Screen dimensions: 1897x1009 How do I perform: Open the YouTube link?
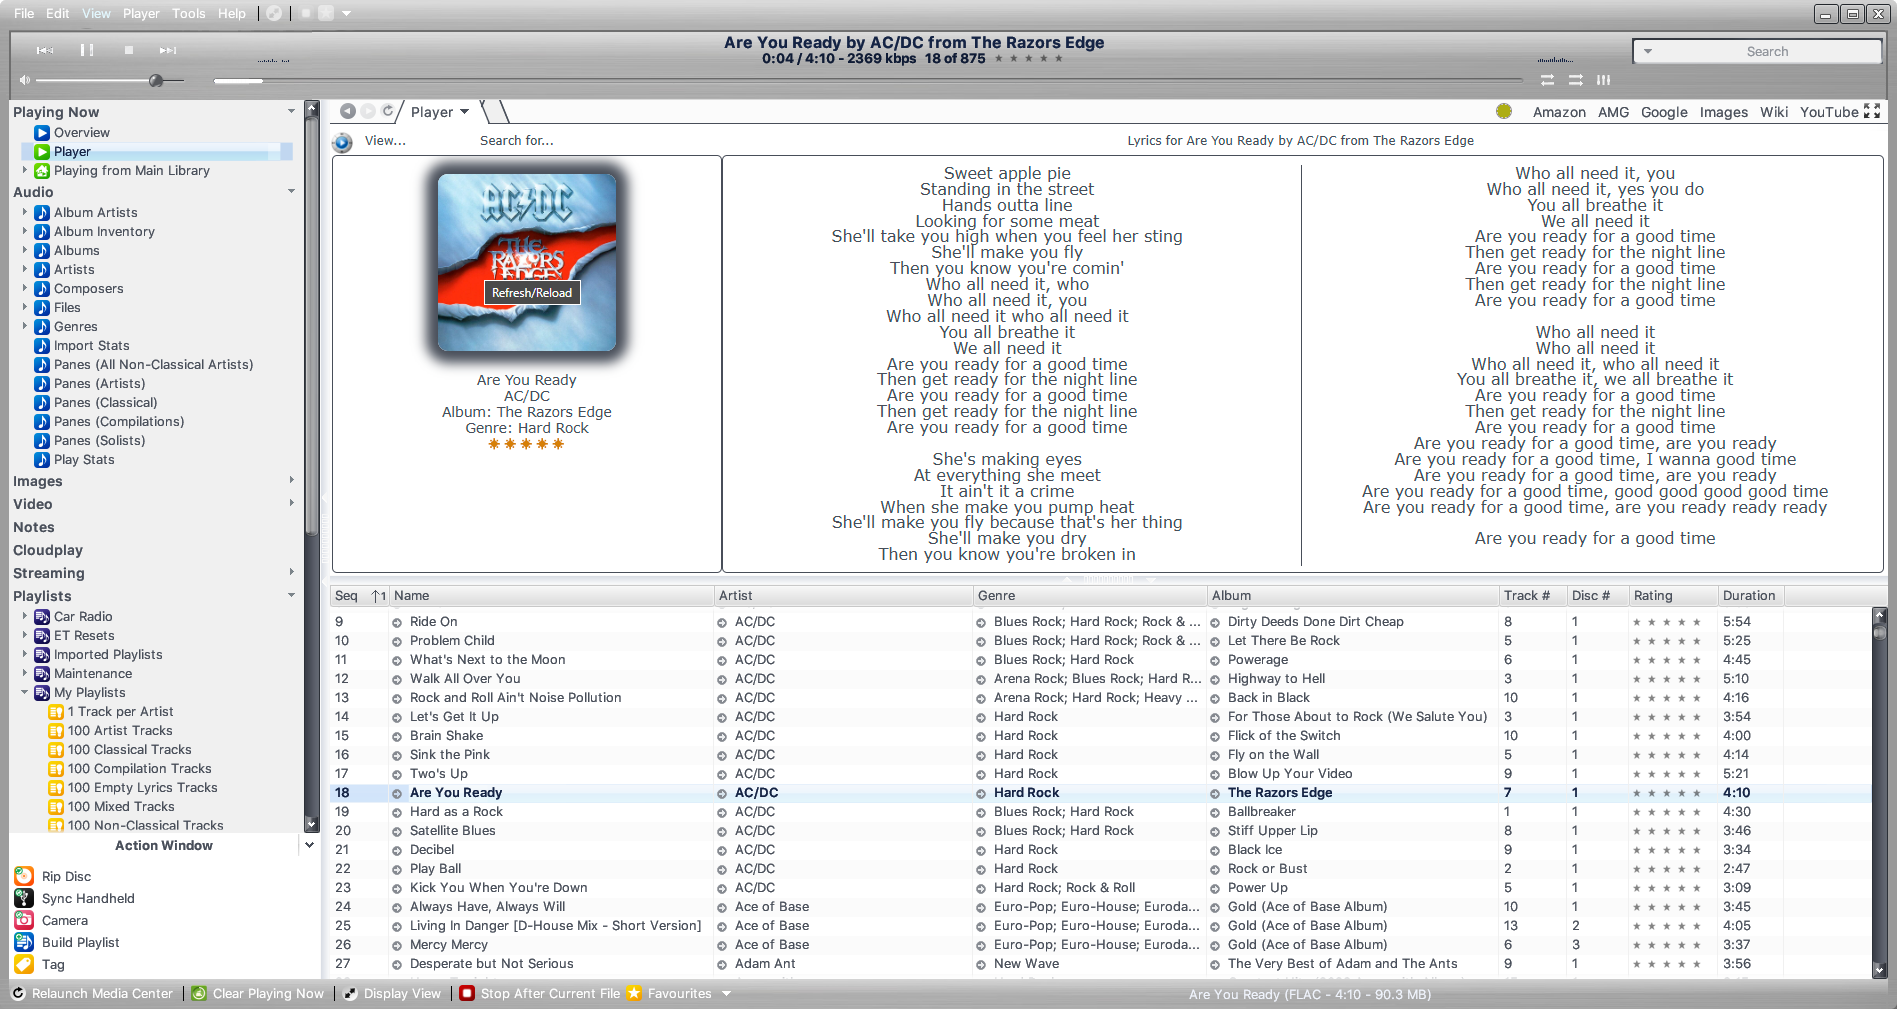point(1829,112)
